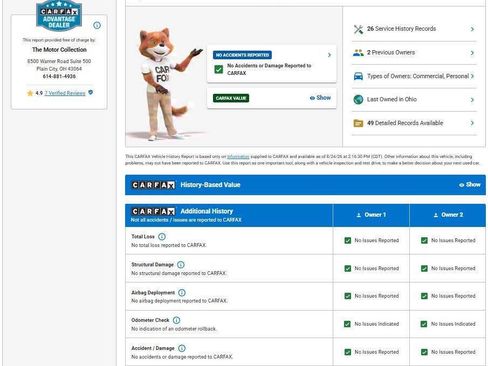Click the NO ACCIDENTS REPORTED badge

(242, 55)
